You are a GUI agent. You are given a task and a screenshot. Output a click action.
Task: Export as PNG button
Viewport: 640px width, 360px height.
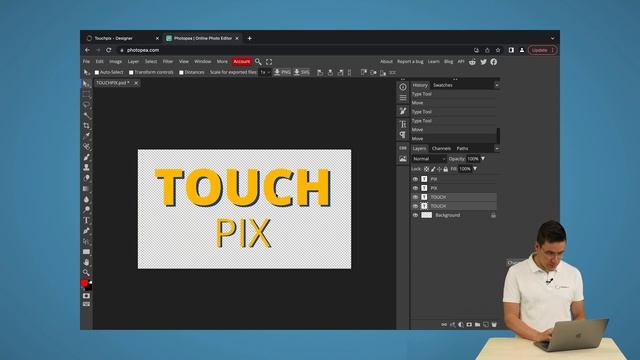[x=282, y=72]
